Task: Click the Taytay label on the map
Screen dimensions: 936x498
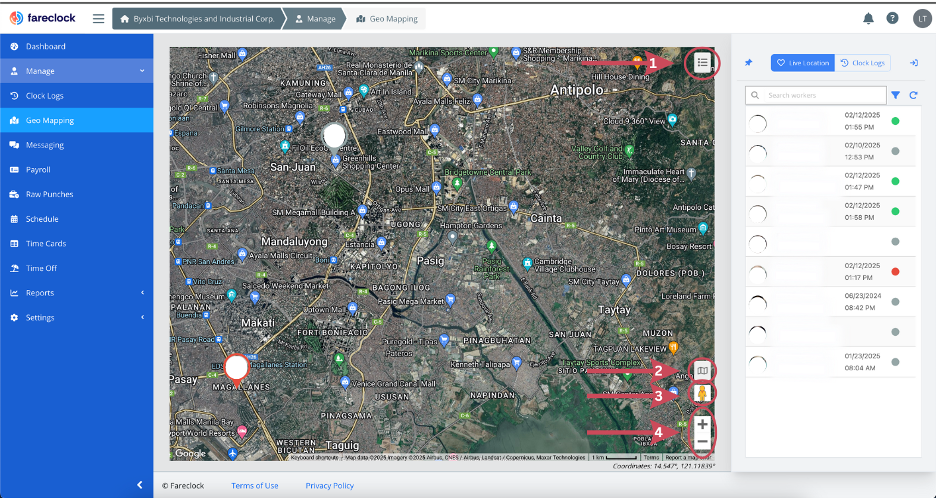Action: click(615, 311)
